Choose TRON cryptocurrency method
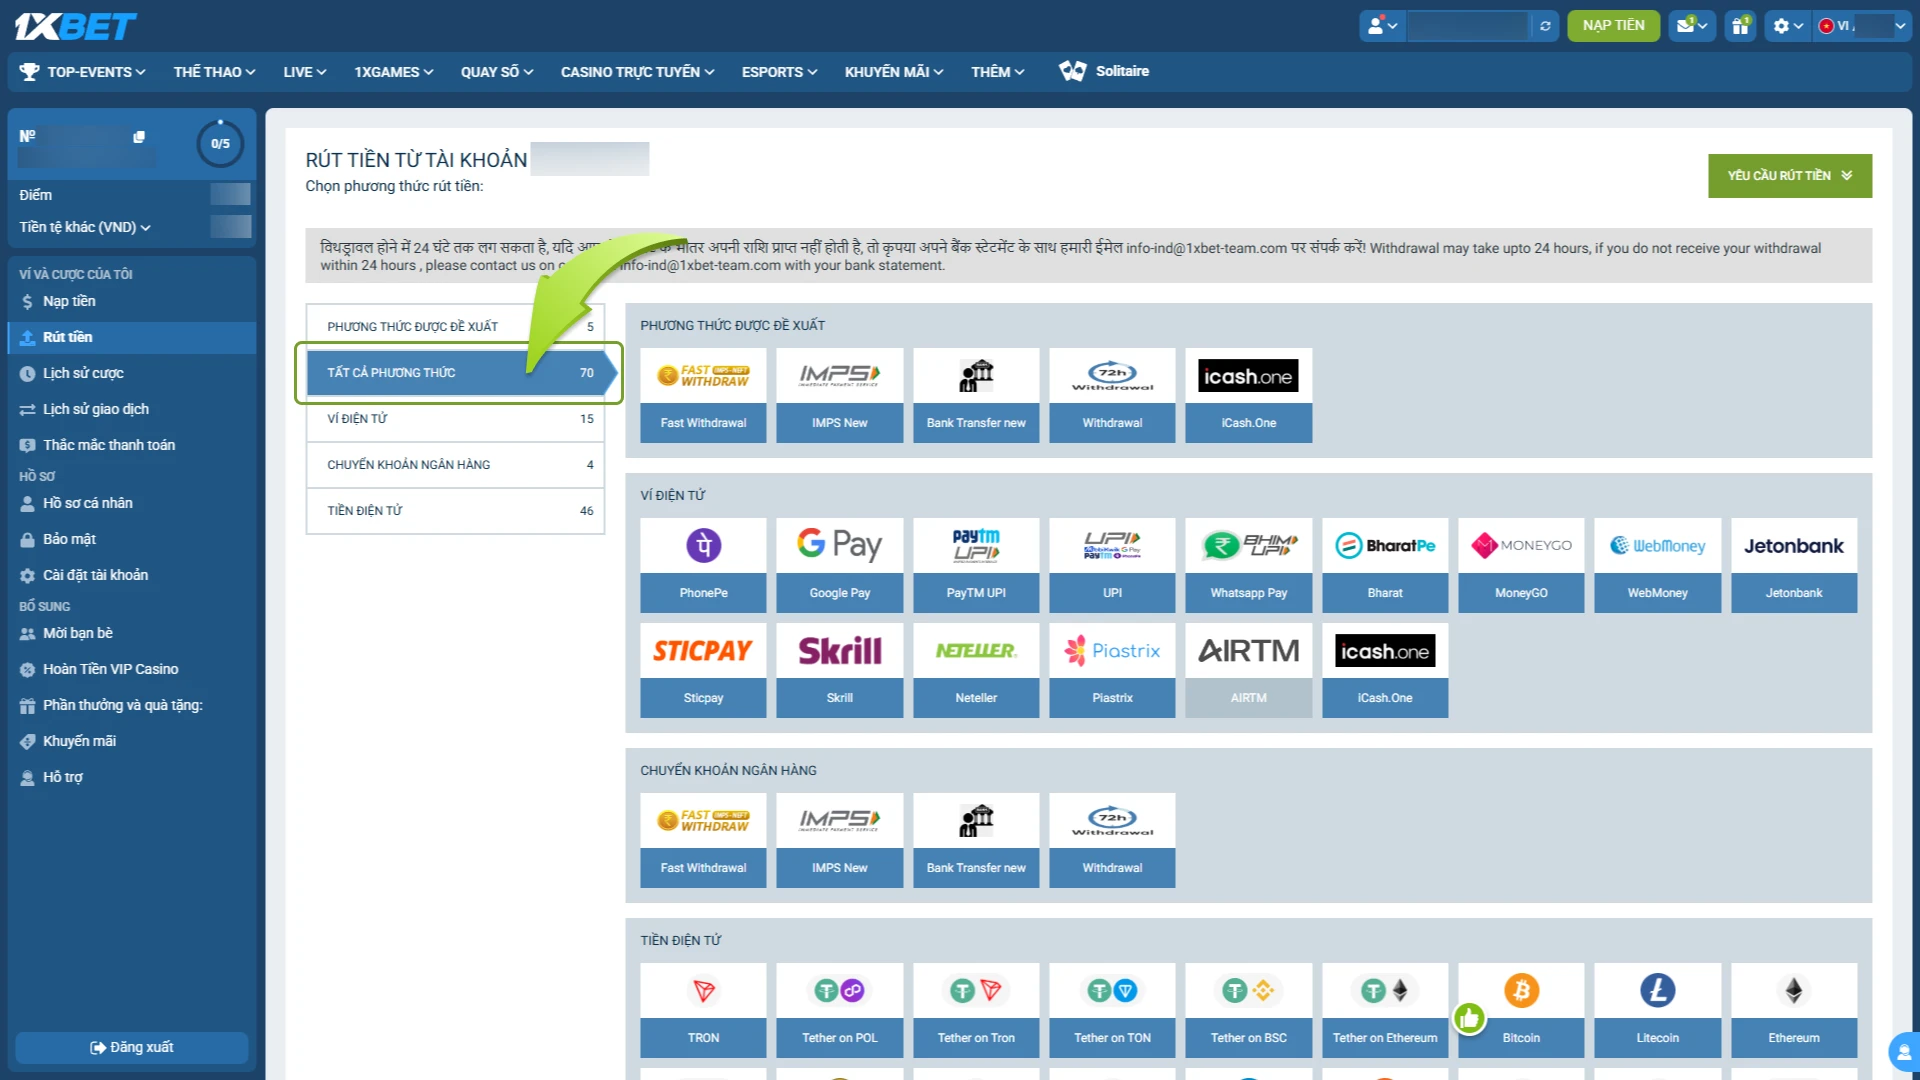Image resolution: width=1920 pixels, height=1080 pixels. coord(703,1010)
